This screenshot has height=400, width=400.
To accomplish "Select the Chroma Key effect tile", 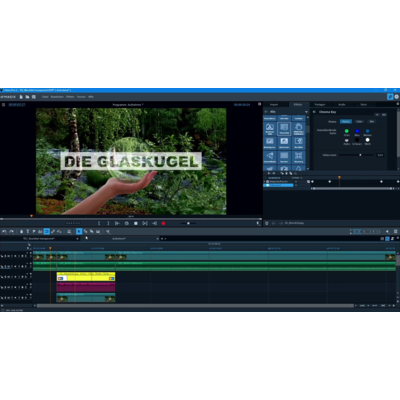I will coord(284,129).
